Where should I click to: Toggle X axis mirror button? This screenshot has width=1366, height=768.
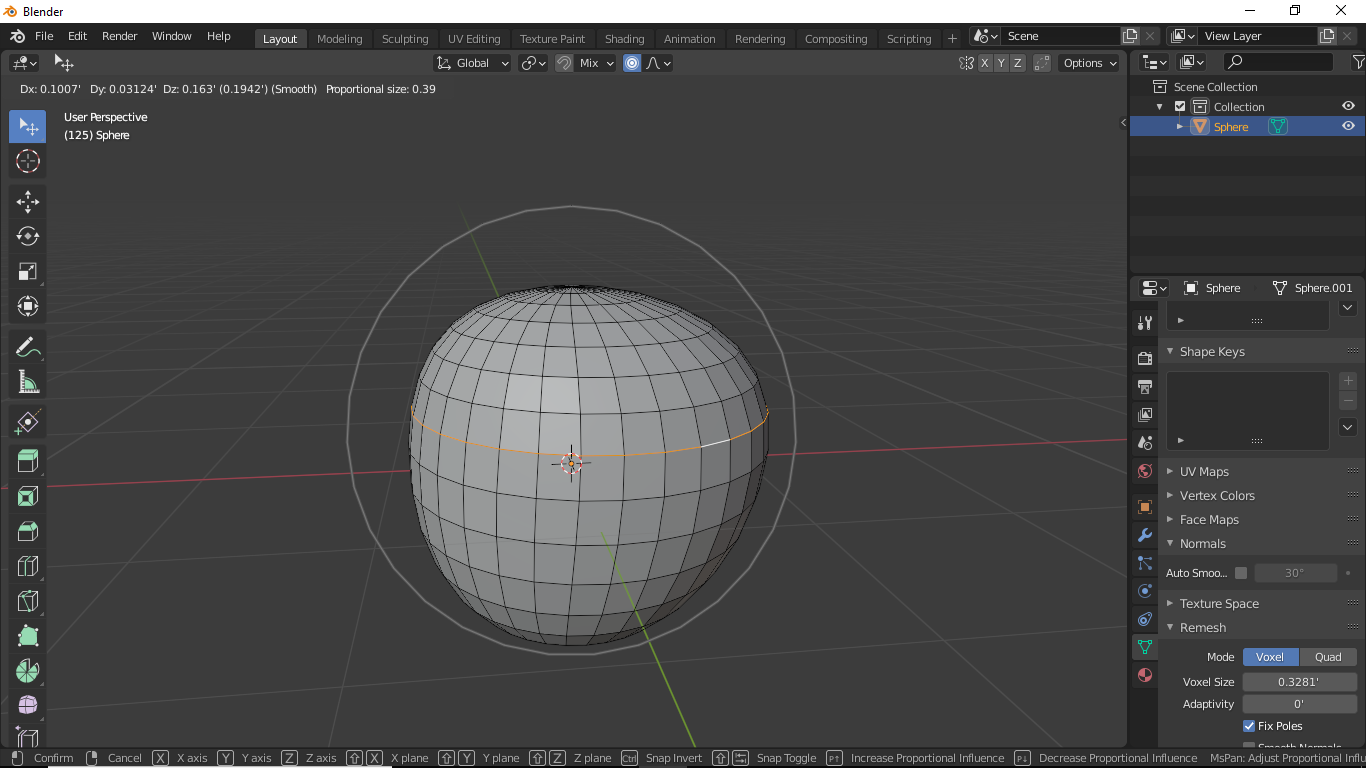pos(985,63)
